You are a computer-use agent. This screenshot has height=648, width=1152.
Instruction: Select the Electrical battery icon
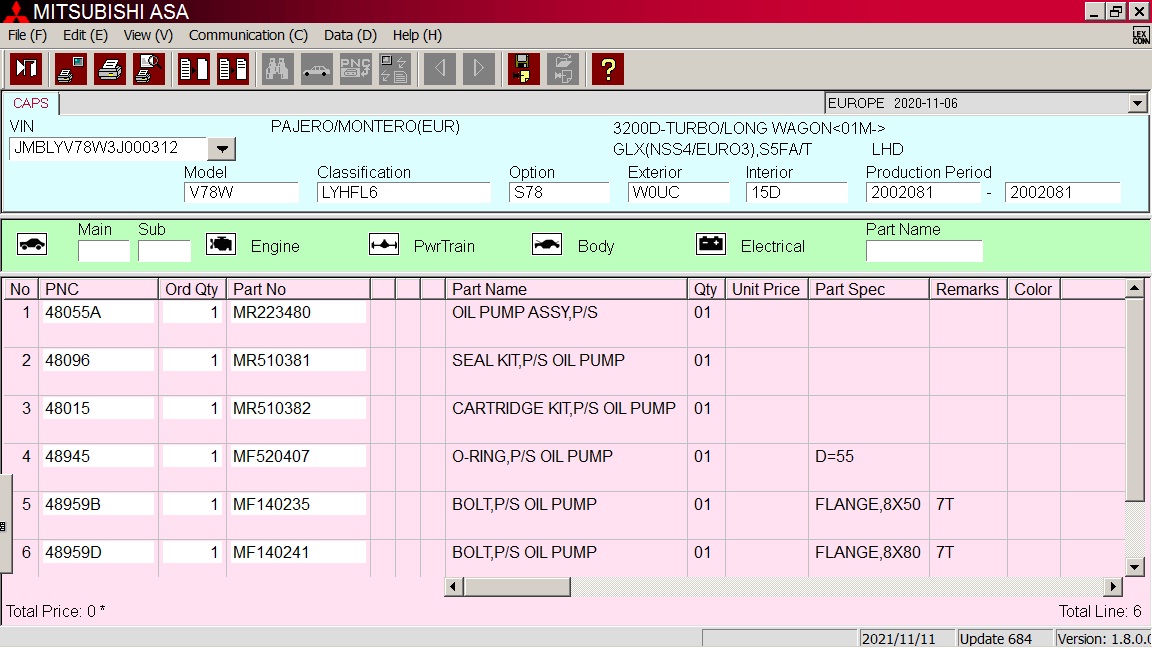711,245
